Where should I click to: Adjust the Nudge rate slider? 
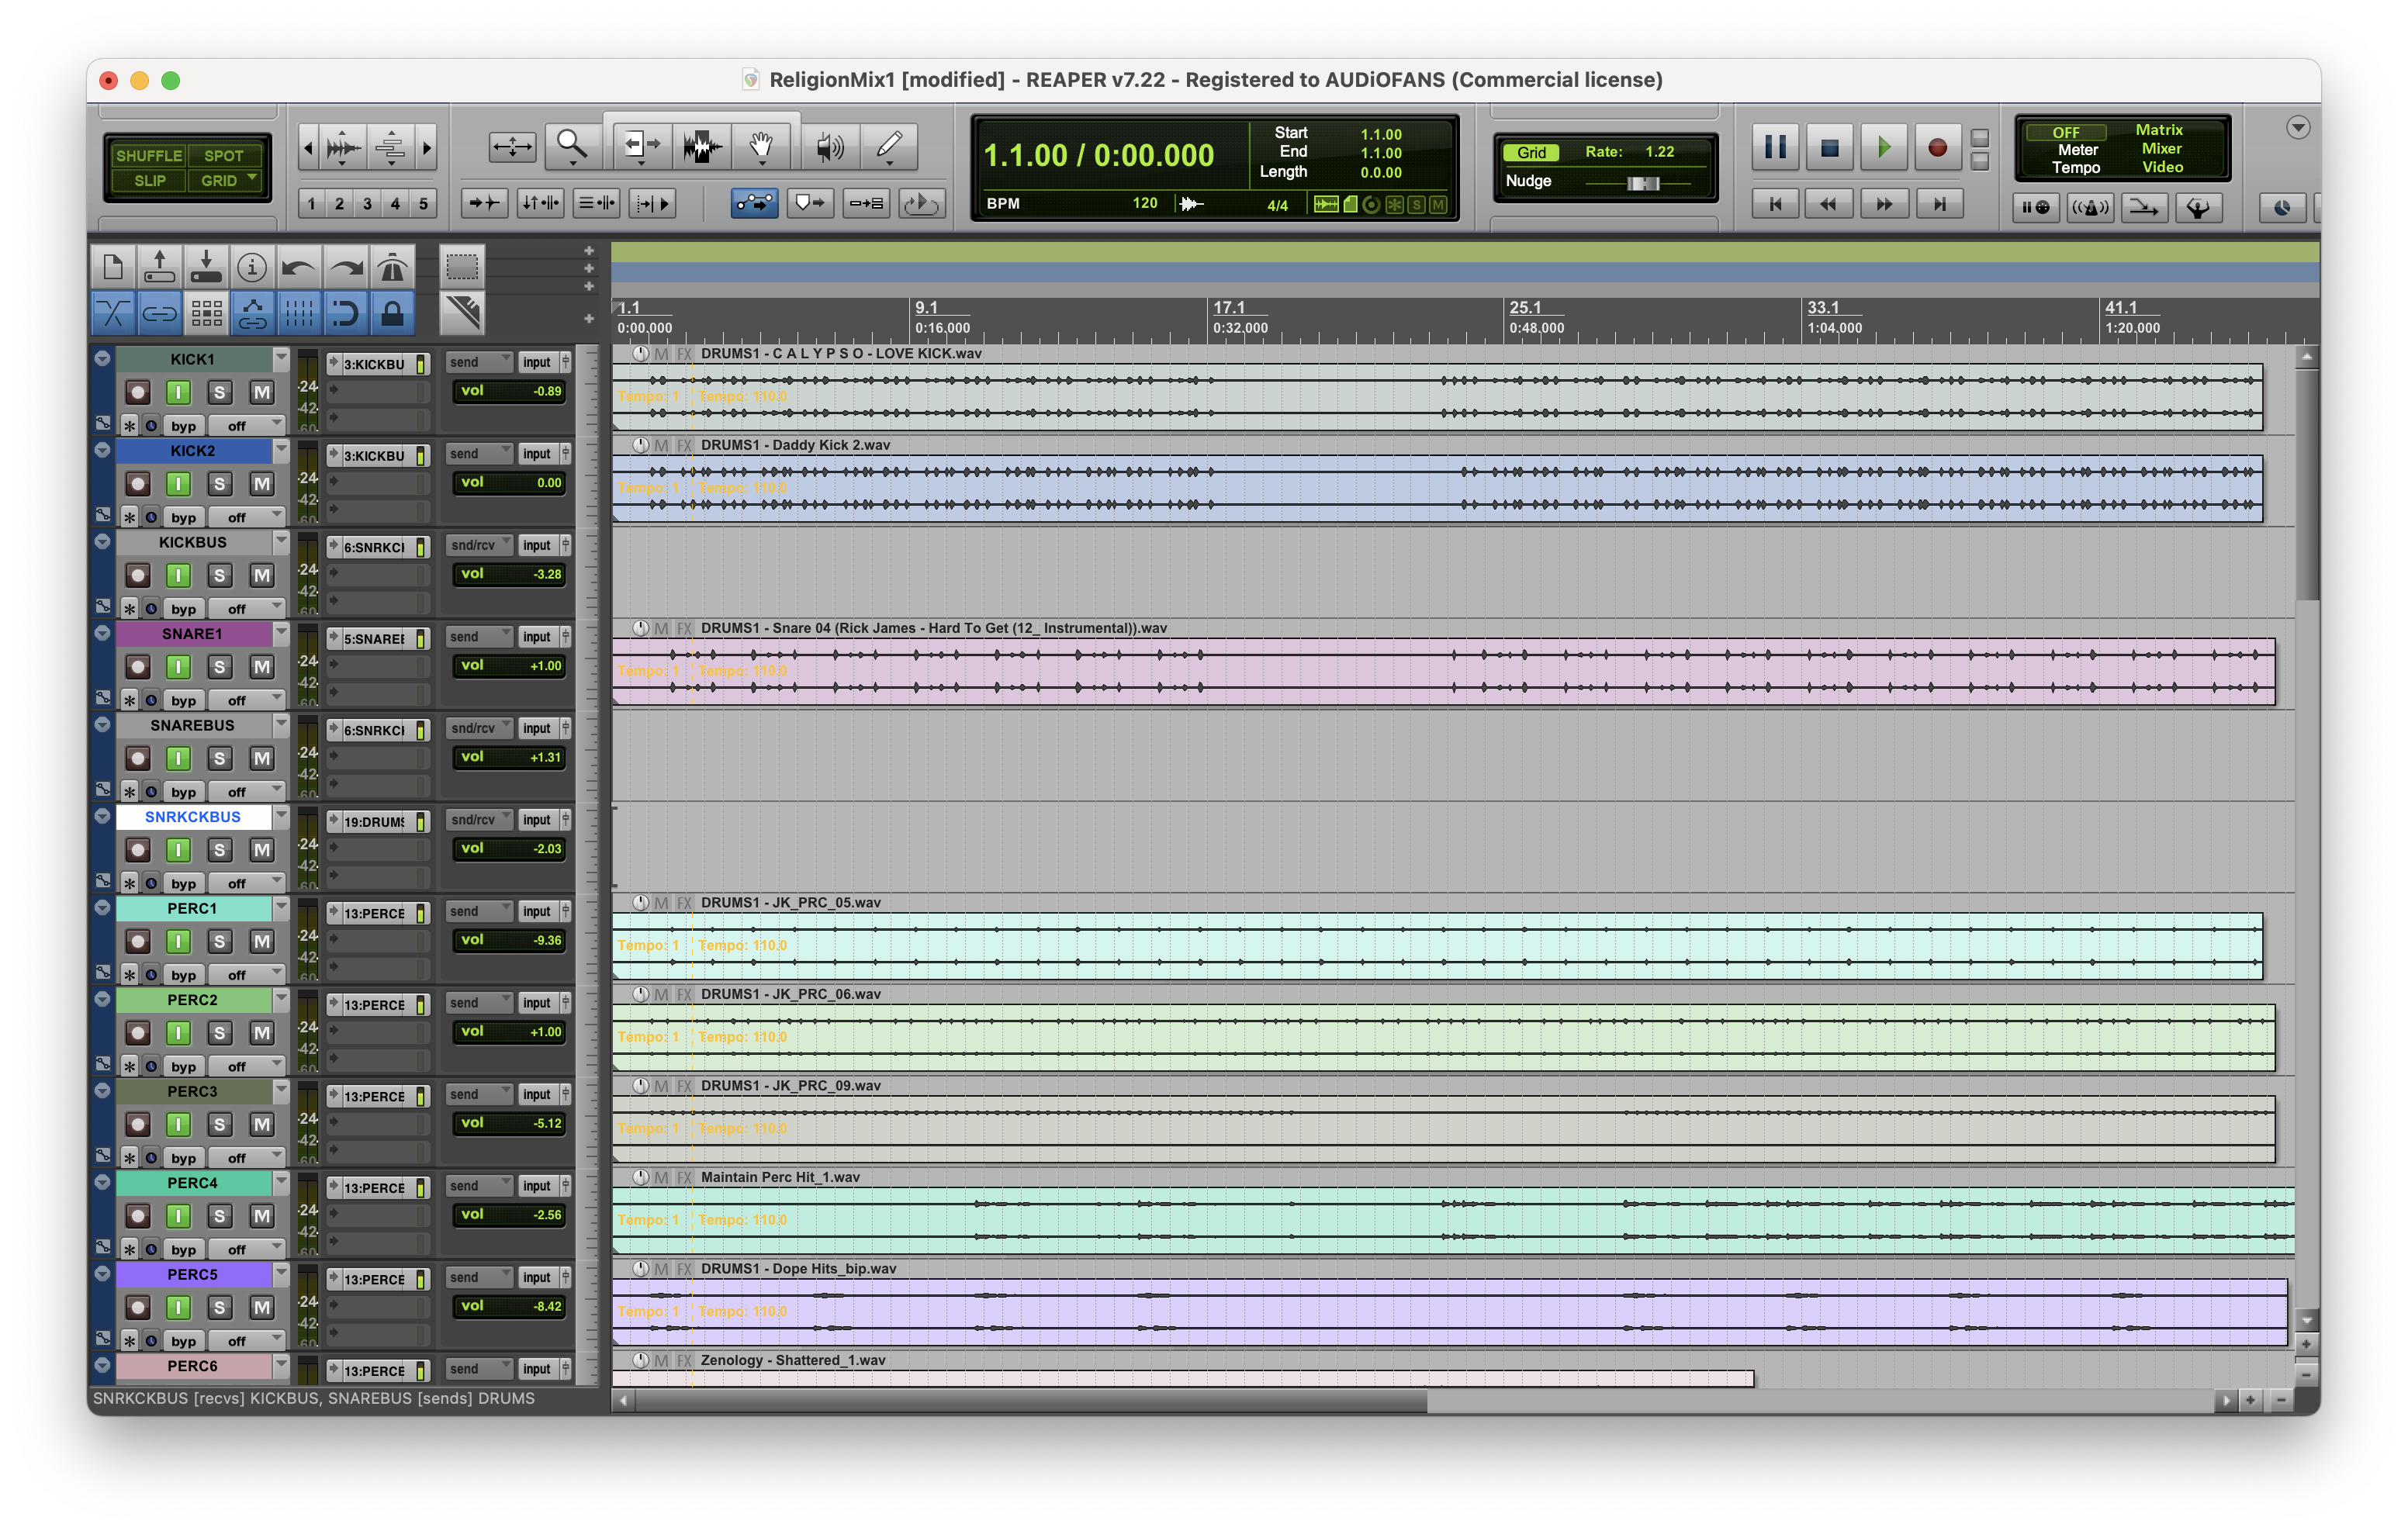(x=1642, y=182)
